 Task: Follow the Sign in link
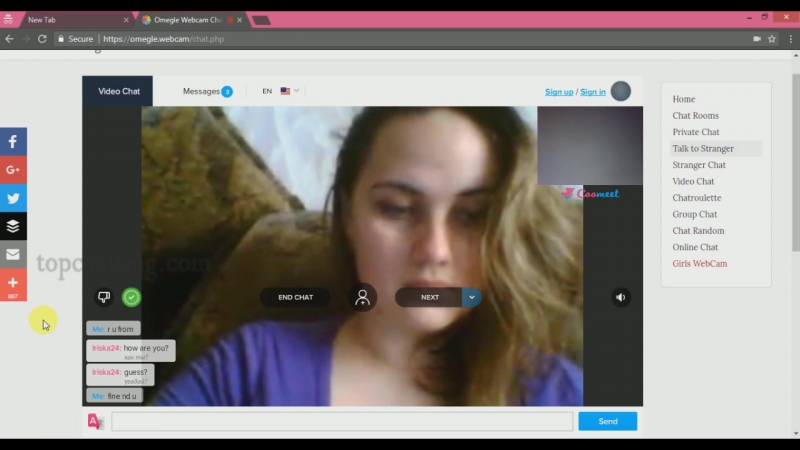point(593,92)
